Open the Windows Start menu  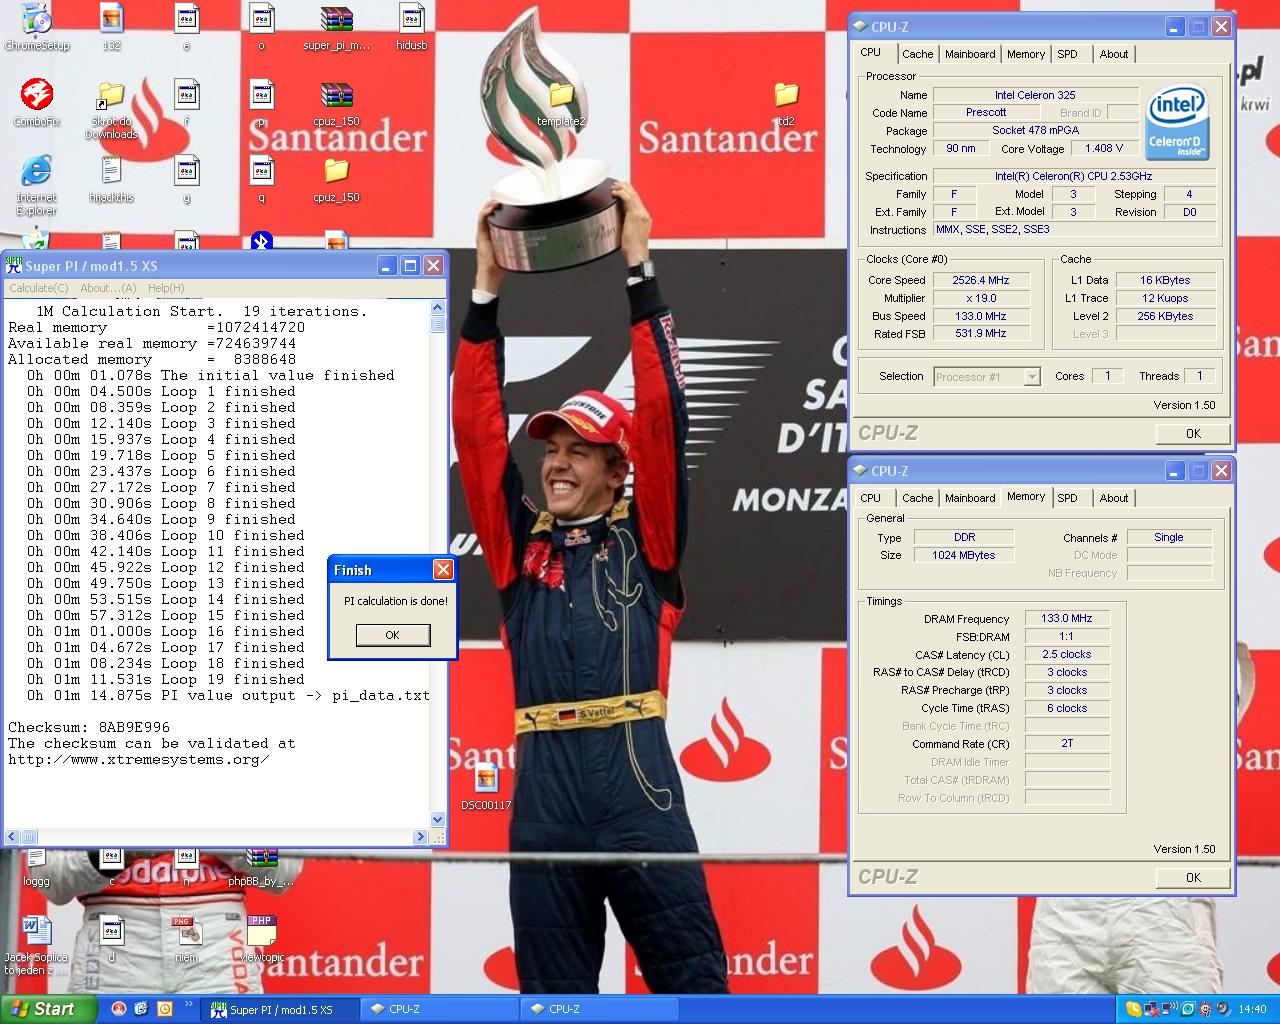point(48,1009)
